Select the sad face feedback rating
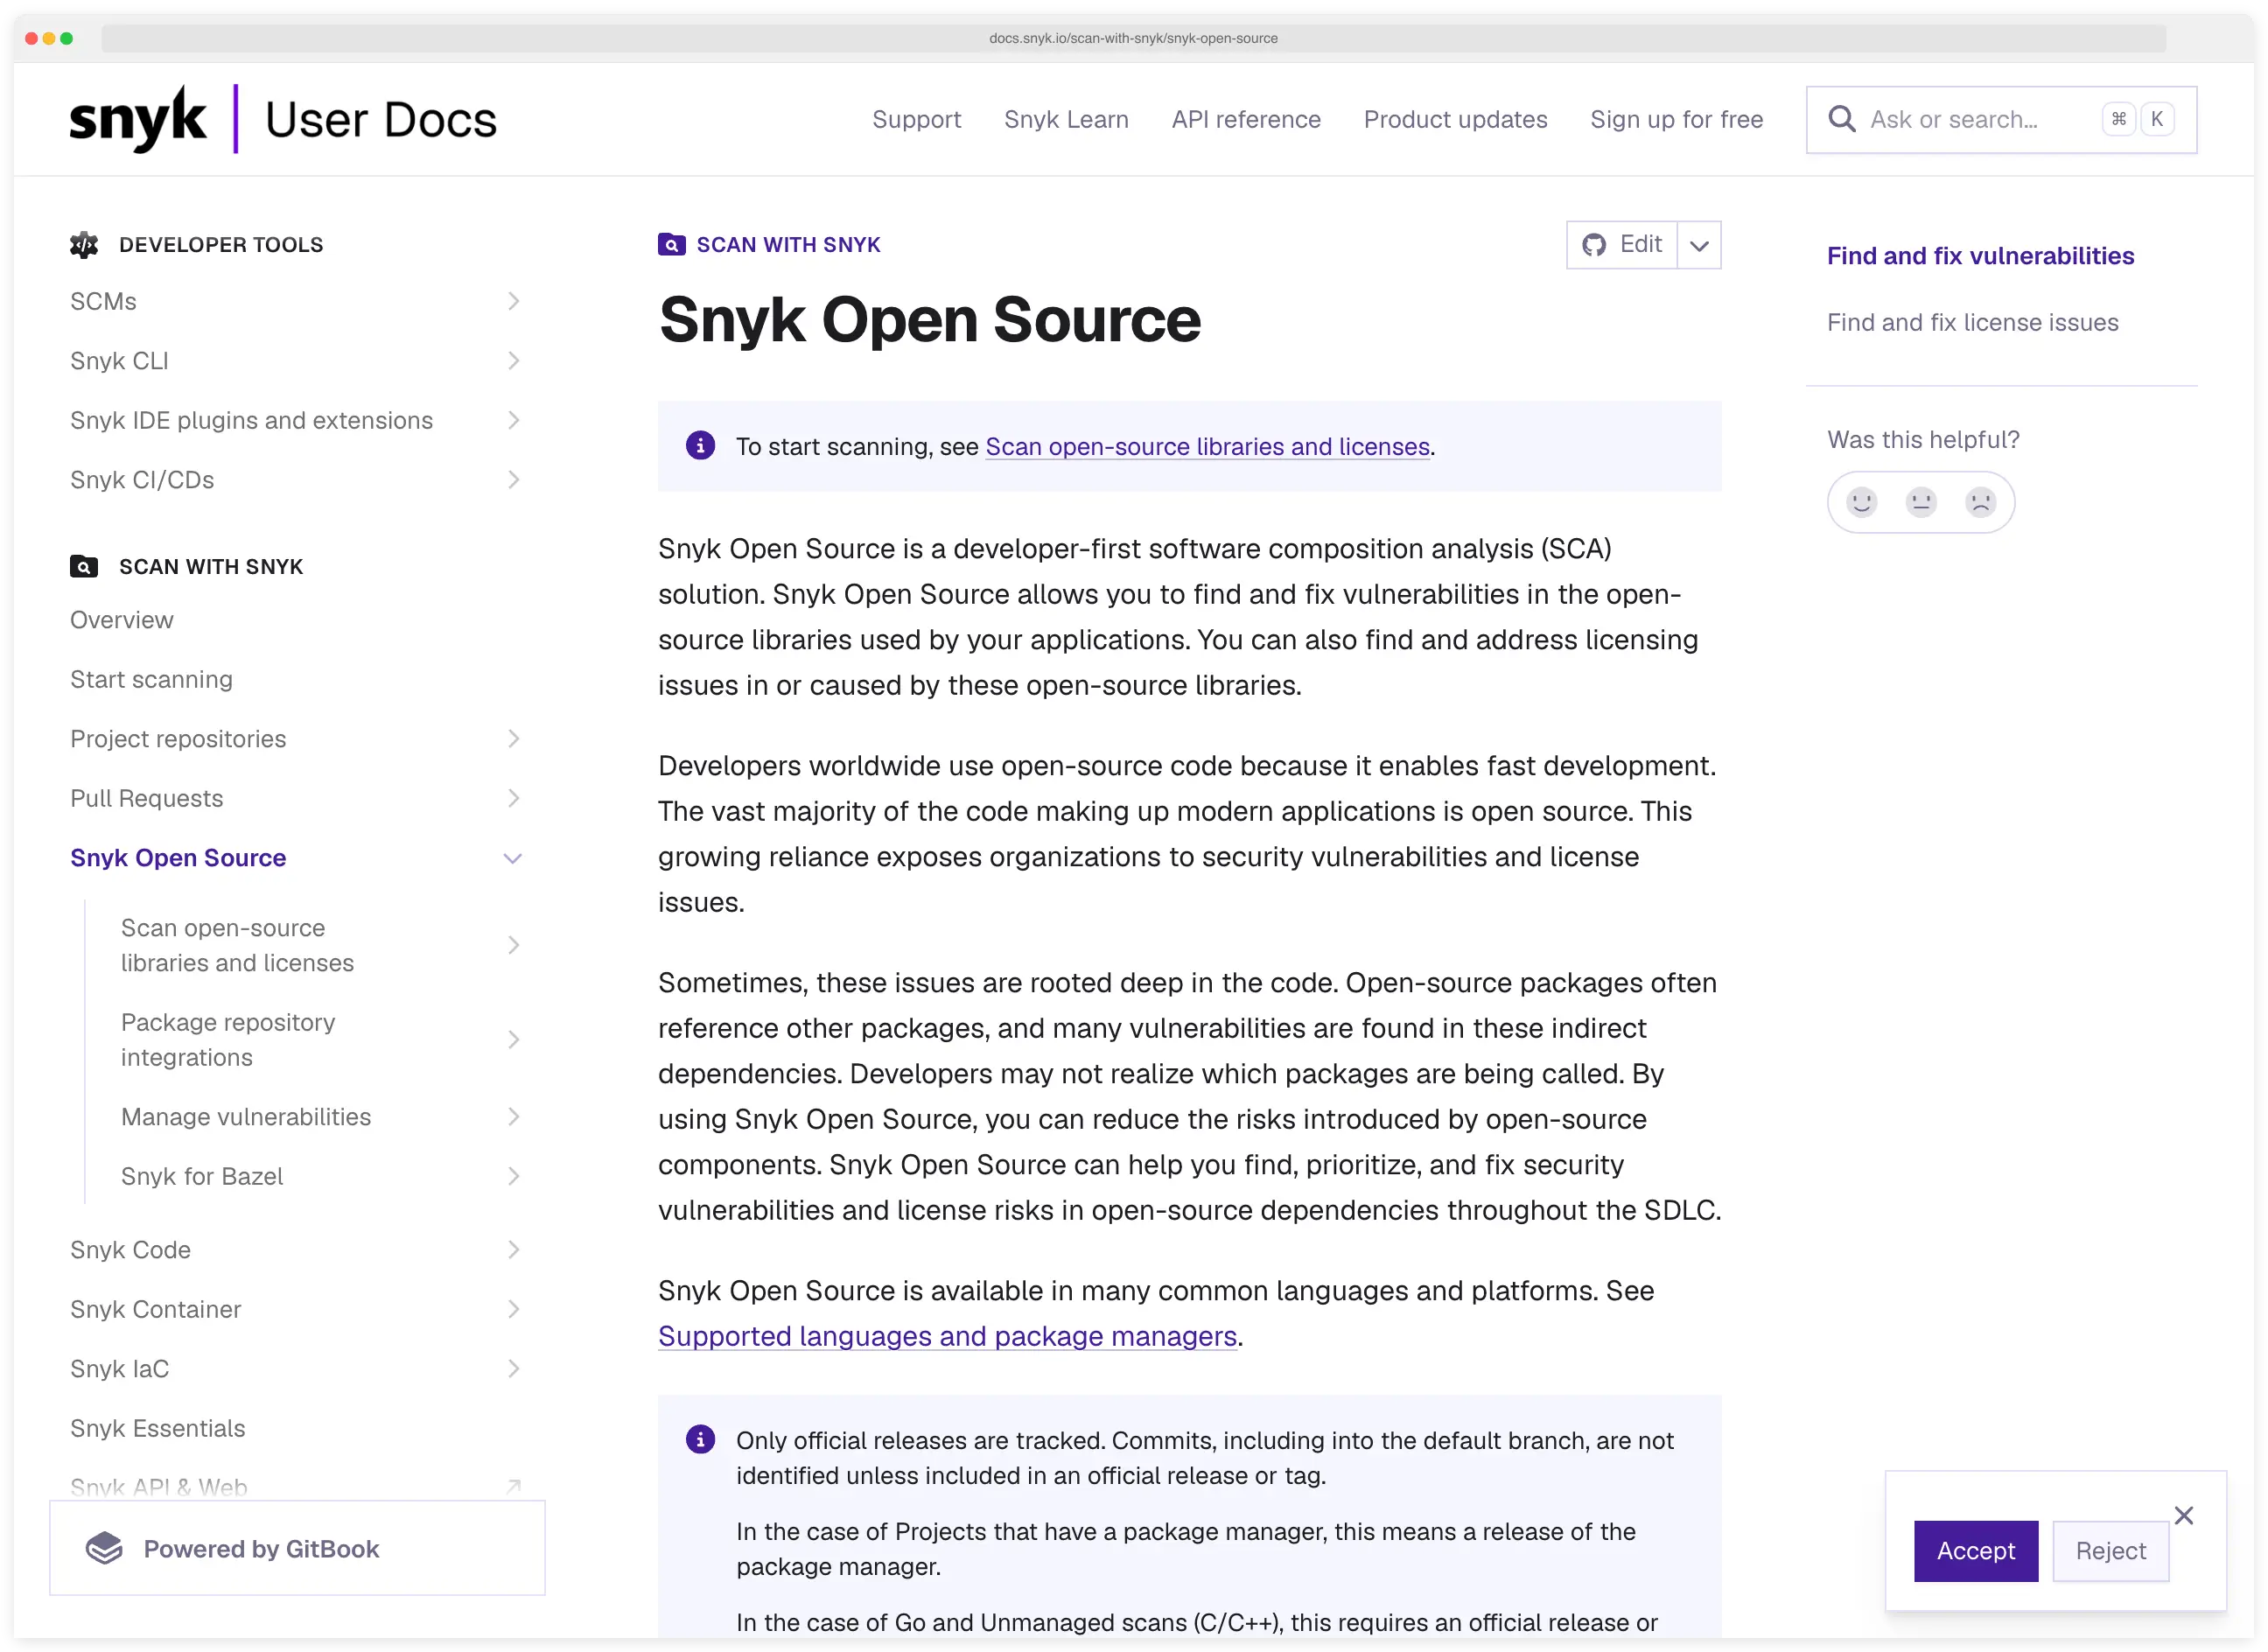 (1979, 502)
